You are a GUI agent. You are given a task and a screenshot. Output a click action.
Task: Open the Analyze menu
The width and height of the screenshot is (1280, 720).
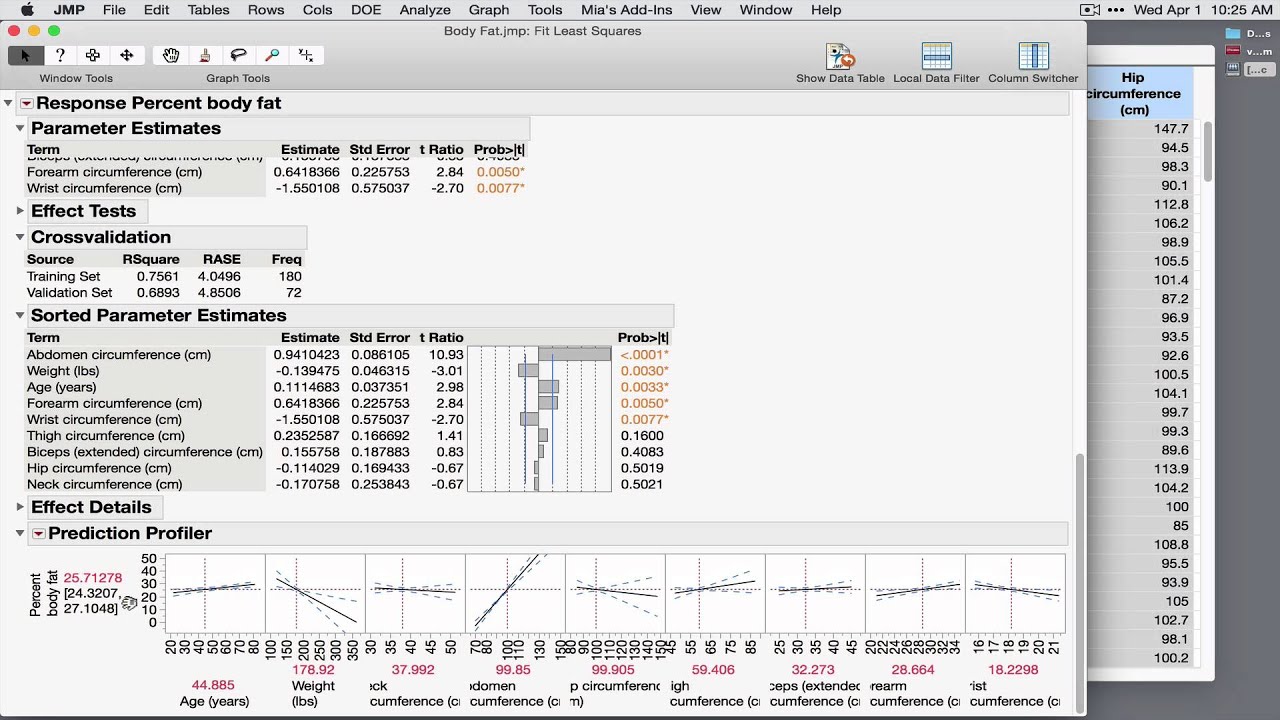click(x=425, y=9)
